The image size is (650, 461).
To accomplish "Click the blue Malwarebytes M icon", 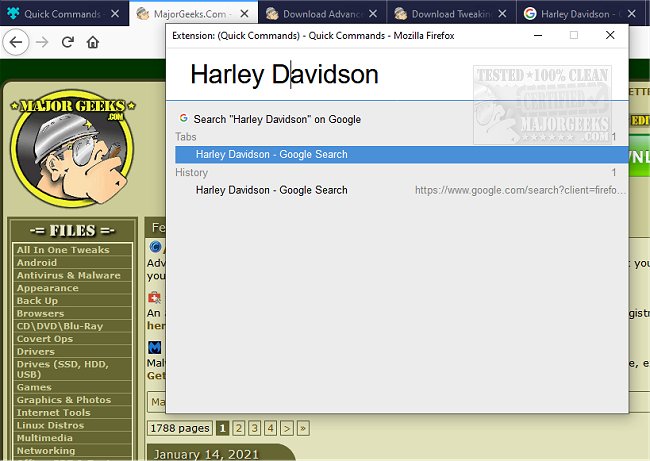I will [x=155, y=347].
